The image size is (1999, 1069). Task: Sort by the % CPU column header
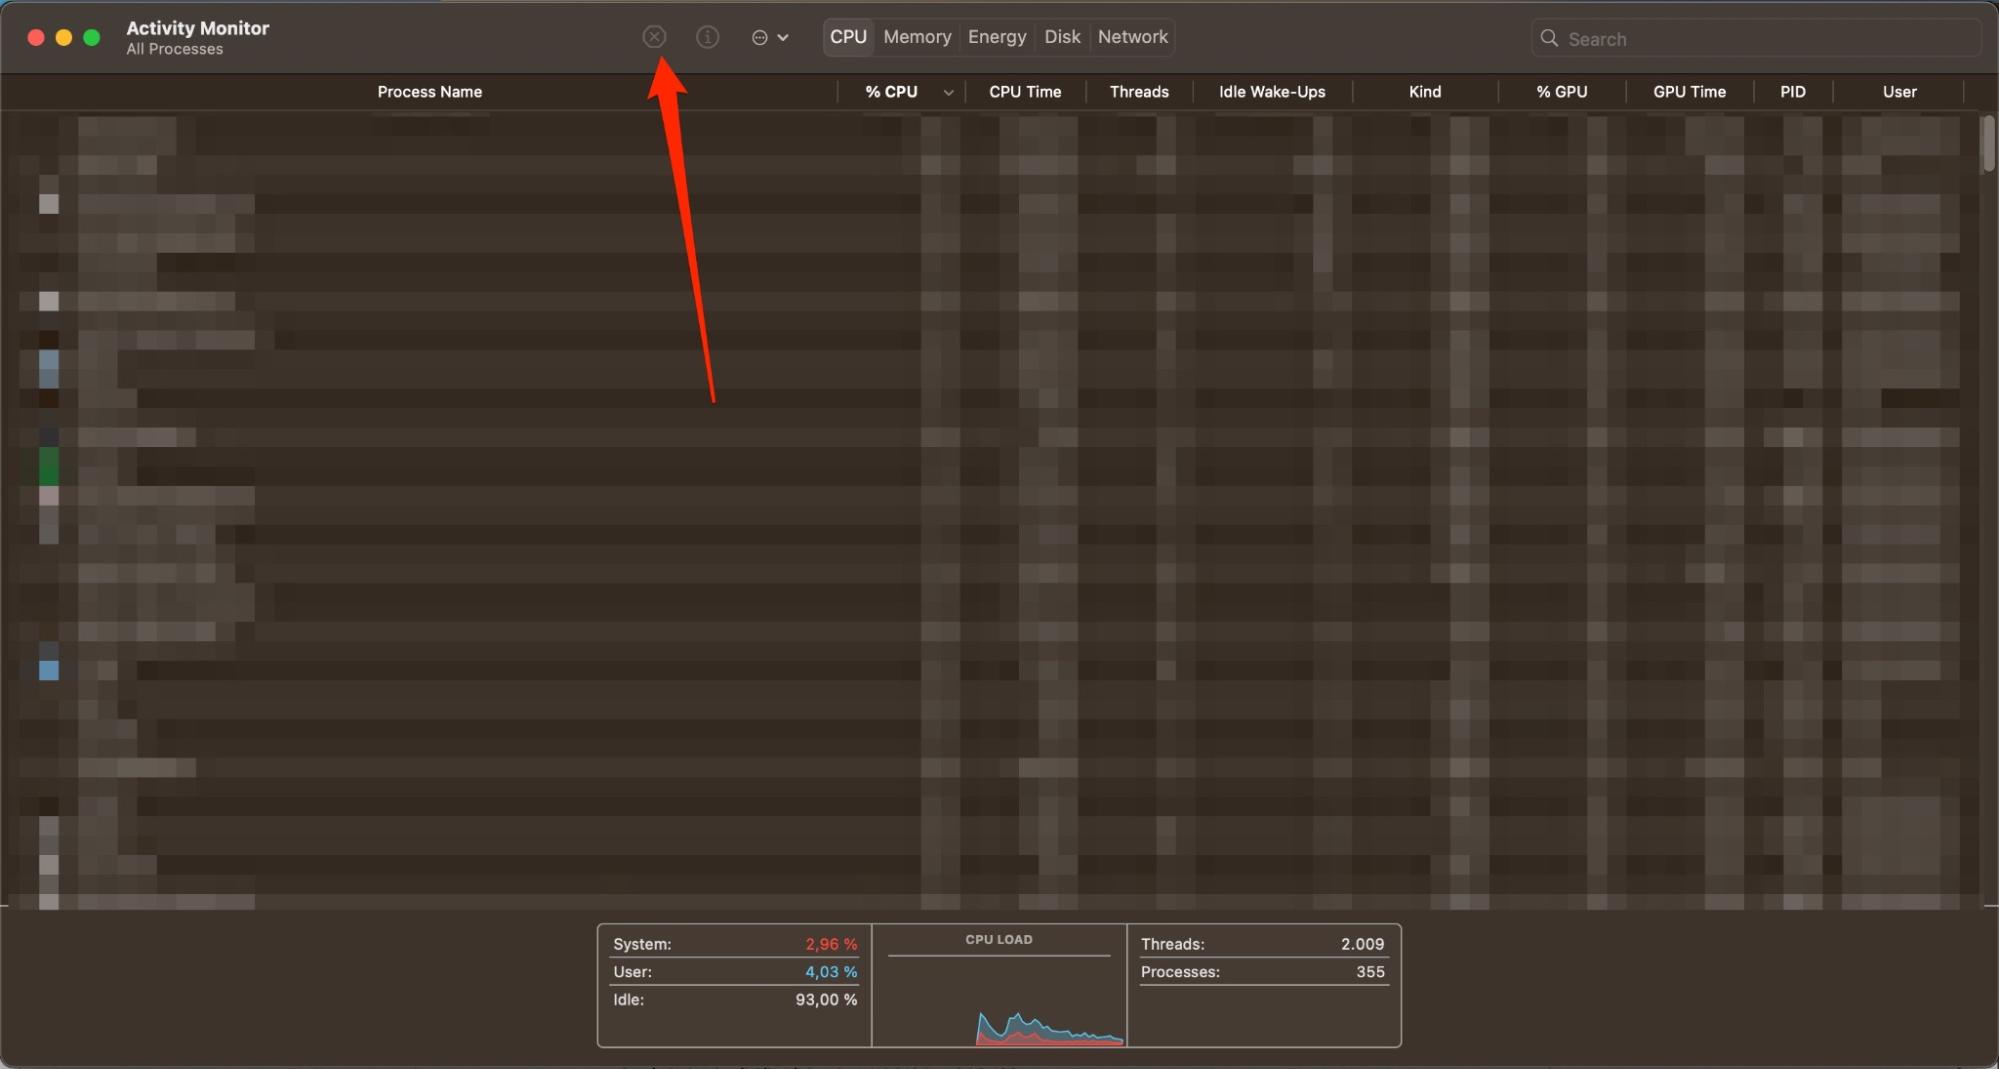click(x=891, y=92)
